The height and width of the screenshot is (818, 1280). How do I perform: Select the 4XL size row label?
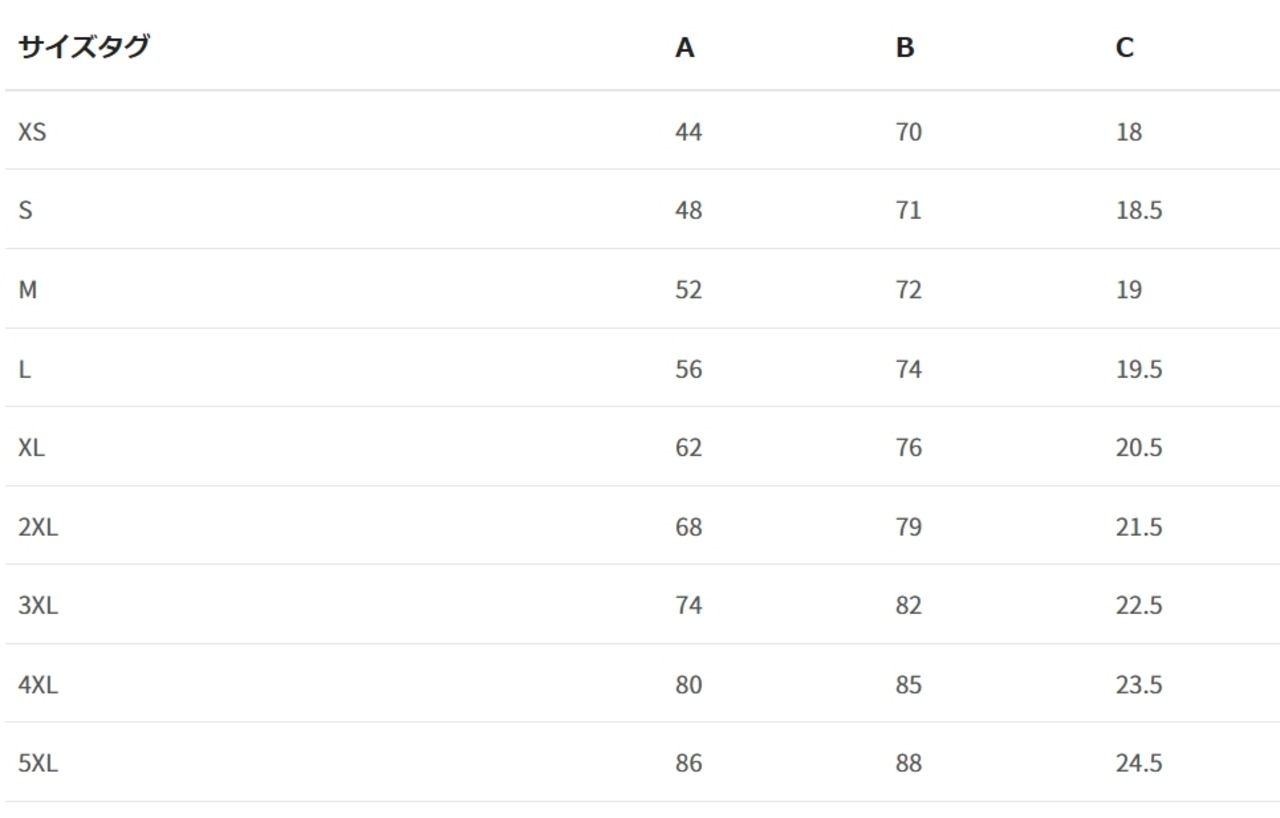pos(38,685)
